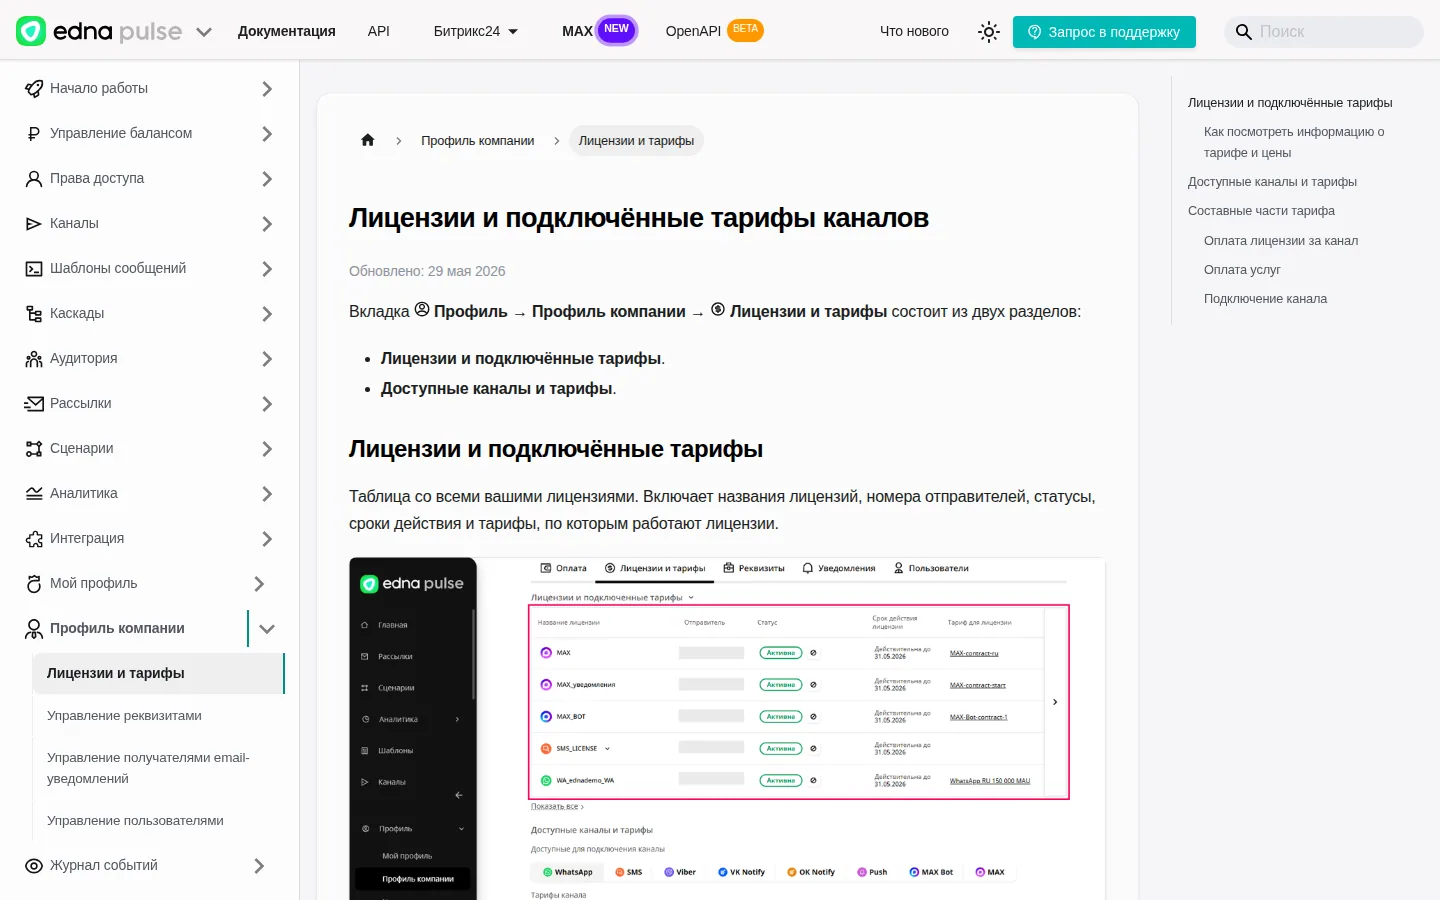Click the Профиль компании breadcrumb link
The height and width of the screenshot is (900, 1440).
478,141
